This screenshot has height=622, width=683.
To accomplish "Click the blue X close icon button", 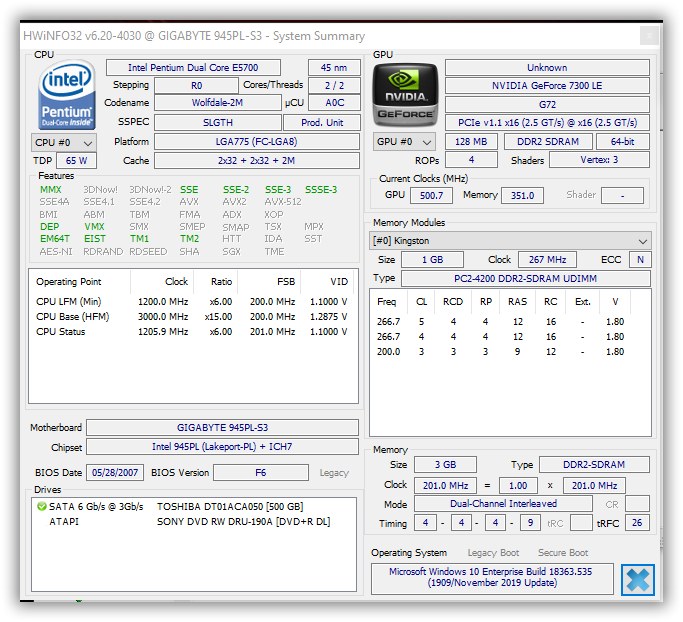I will (x=637, y=580).
